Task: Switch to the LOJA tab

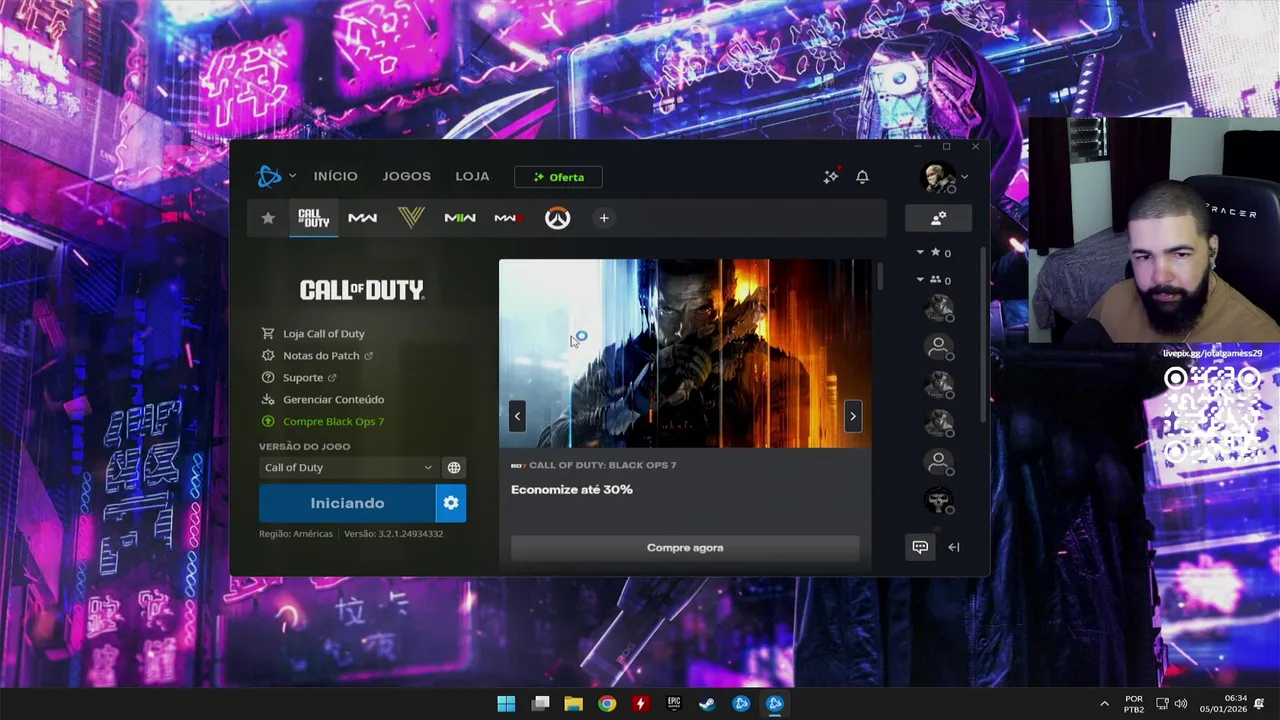Action: pos(472,176)
